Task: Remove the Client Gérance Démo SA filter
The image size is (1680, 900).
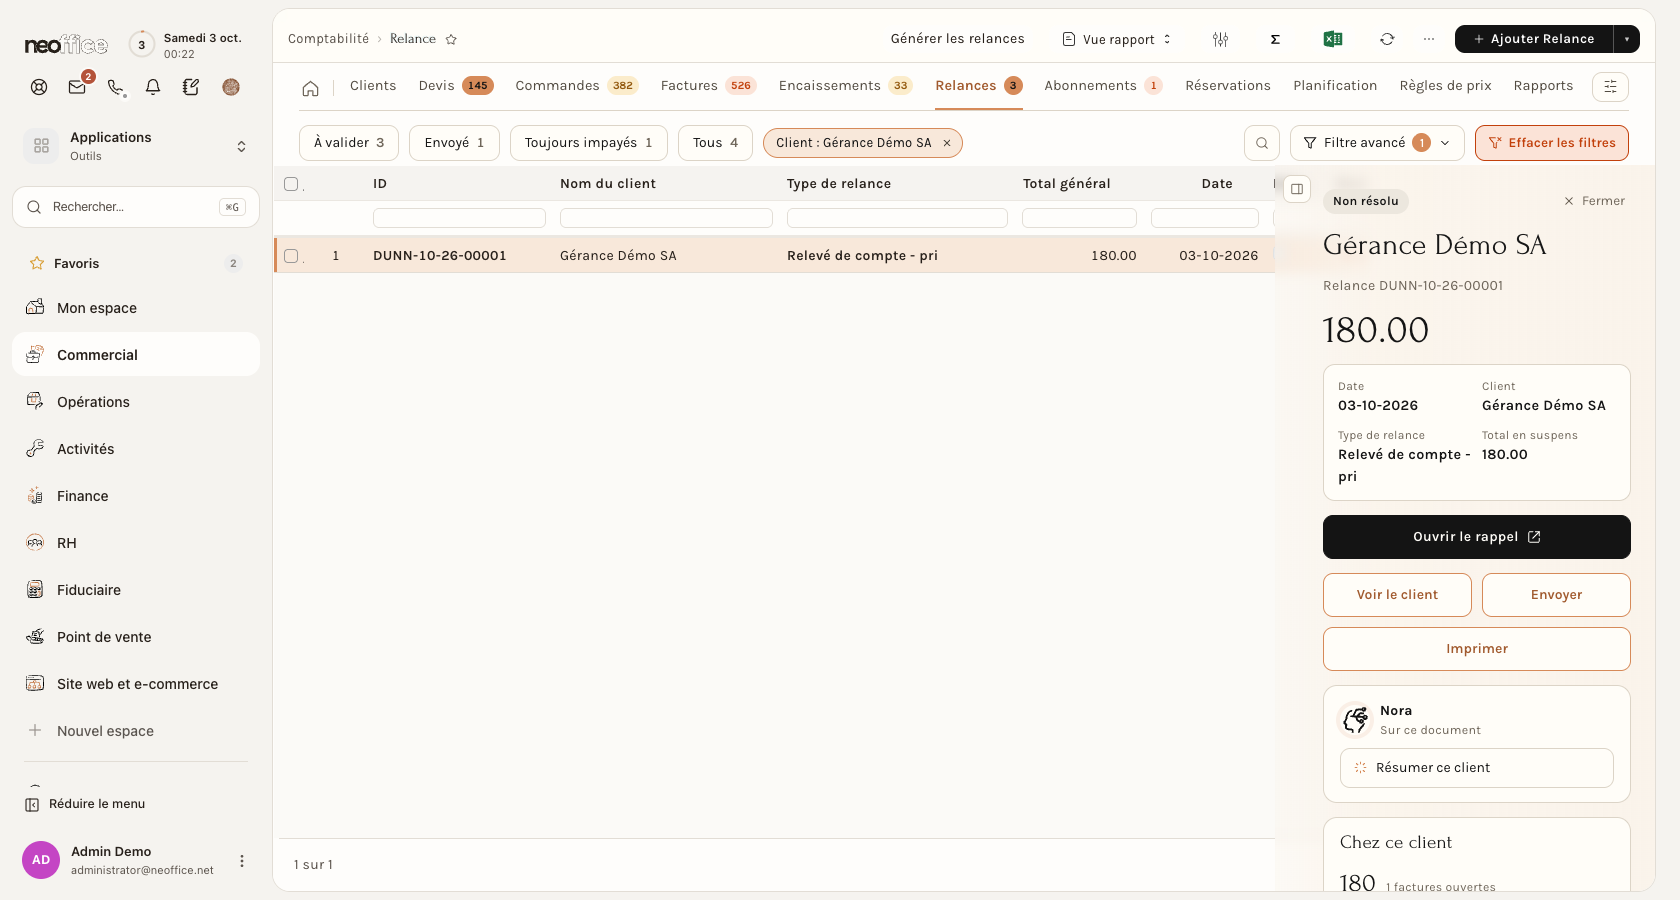Action: pos(947,143)
